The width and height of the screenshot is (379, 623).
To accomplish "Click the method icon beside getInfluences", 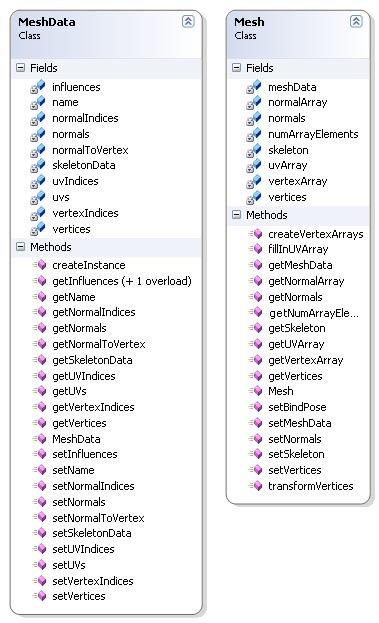I will pyautogui.click(x=40, y=281).
